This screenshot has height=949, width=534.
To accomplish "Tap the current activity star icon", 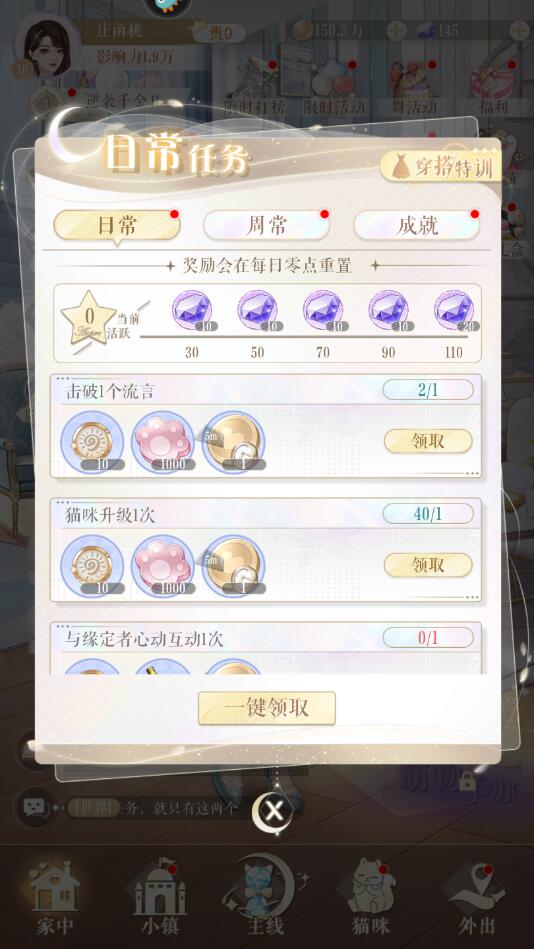I will [88, 318].
